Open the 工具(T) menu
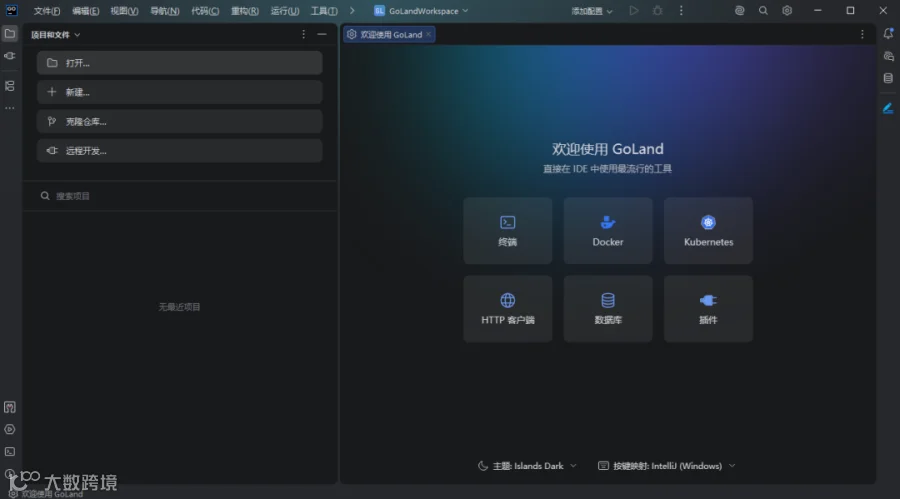 (x=324, y=11)
